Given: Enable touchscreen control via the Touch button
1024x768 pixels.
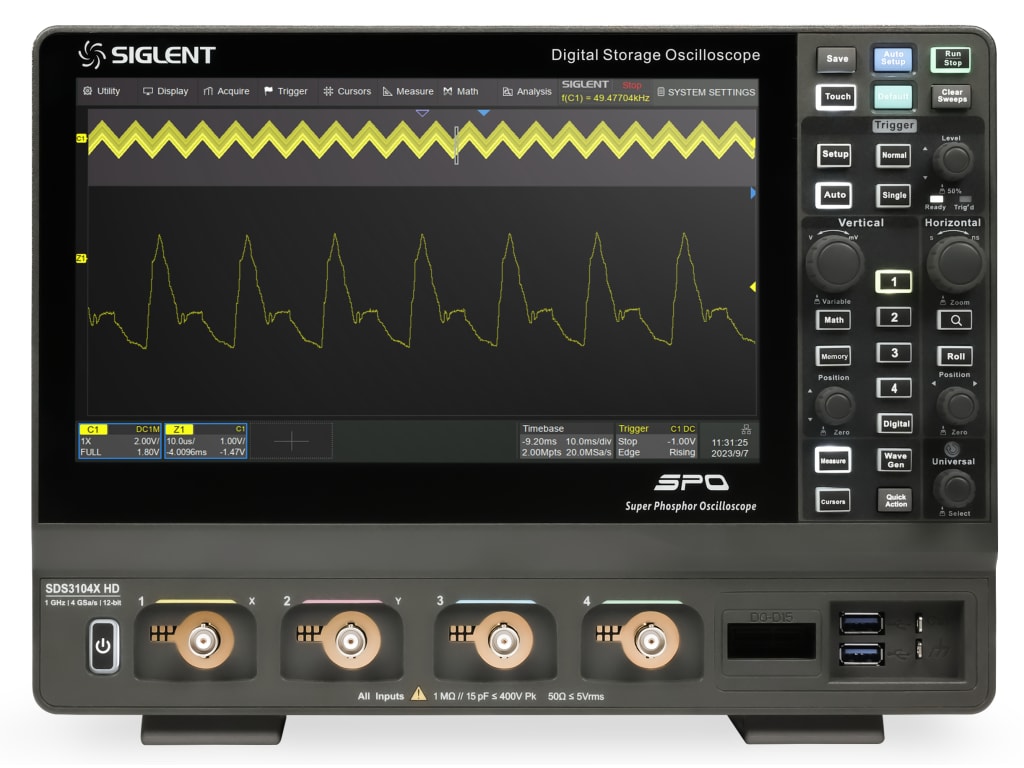Looking at the screenshot, I should tap(836, 97).
